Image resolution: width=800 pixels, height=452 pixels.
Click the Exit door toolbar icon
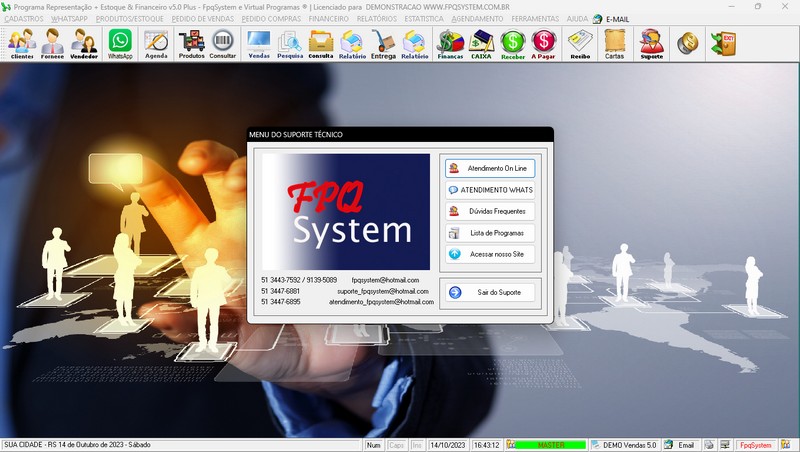click(x=723, y=44)
